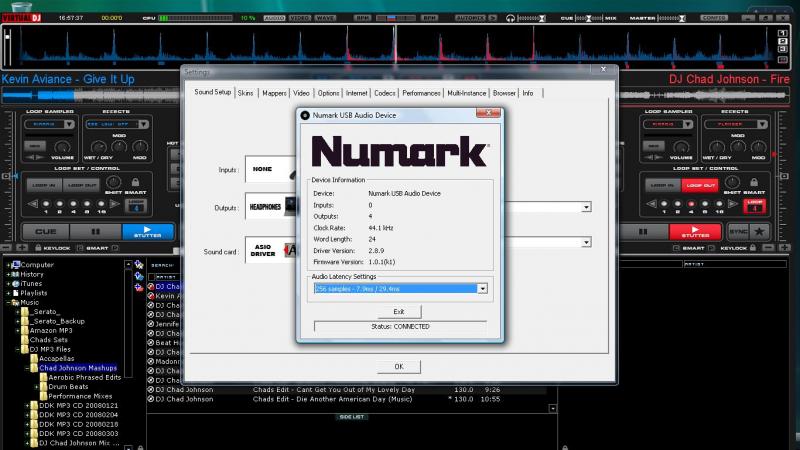The image size is (800, 450).
Task: Click right deck loop halve left arrow
Action: [651, 204]
